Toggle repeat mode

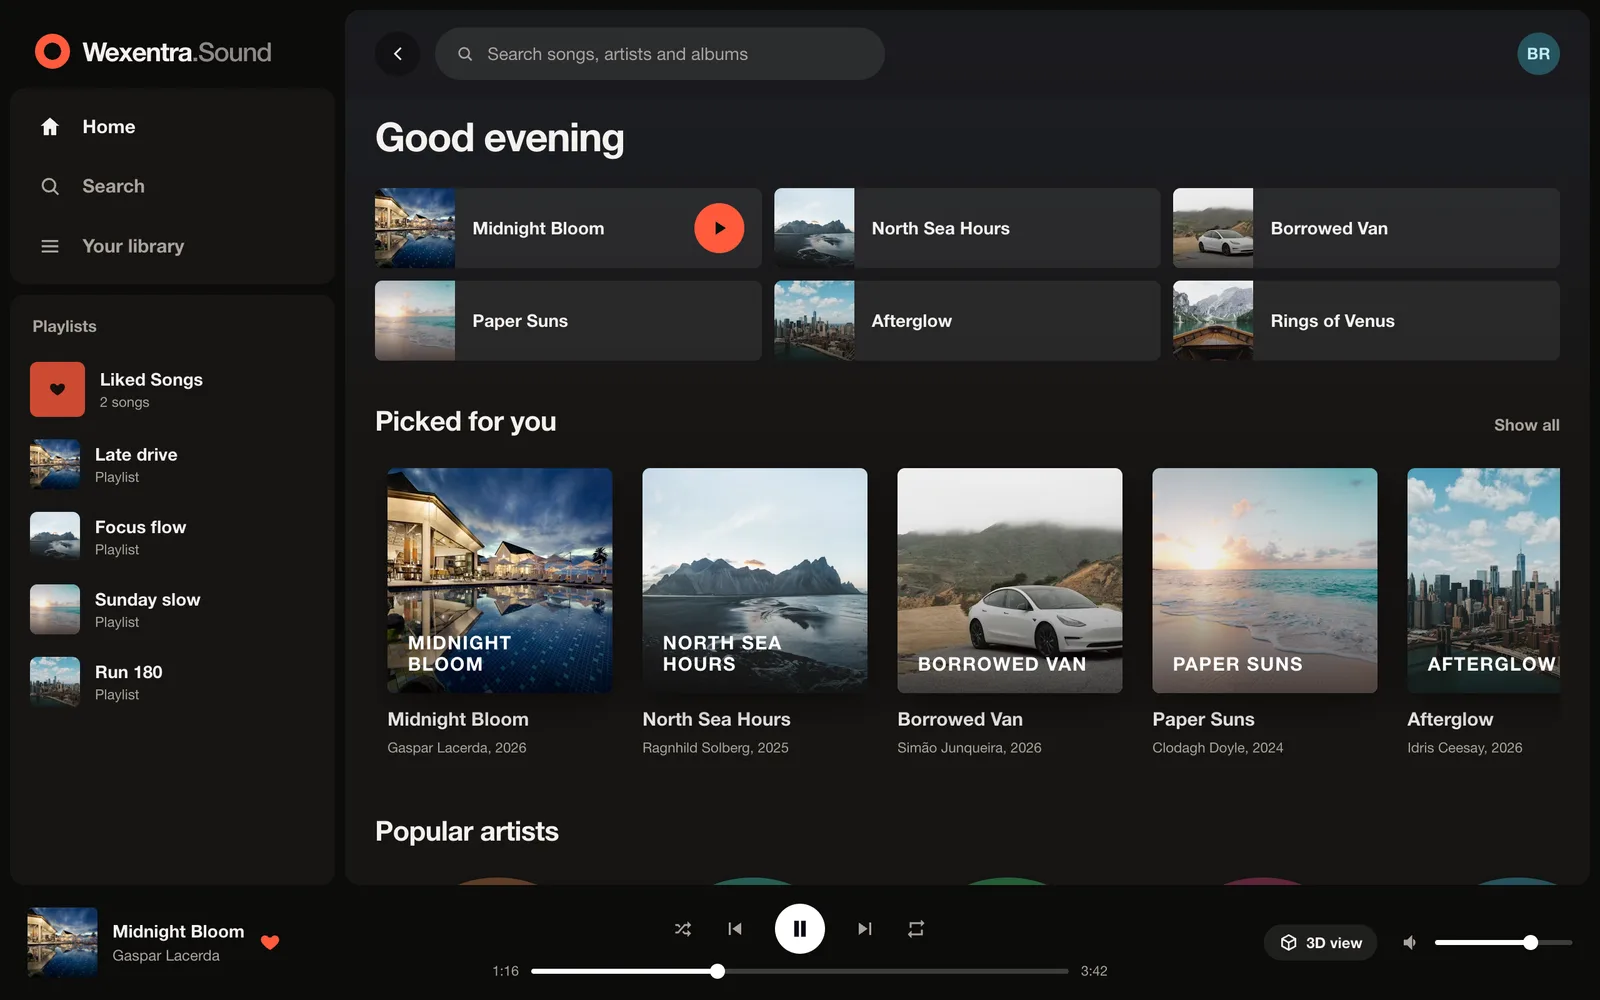click(916, 929)
